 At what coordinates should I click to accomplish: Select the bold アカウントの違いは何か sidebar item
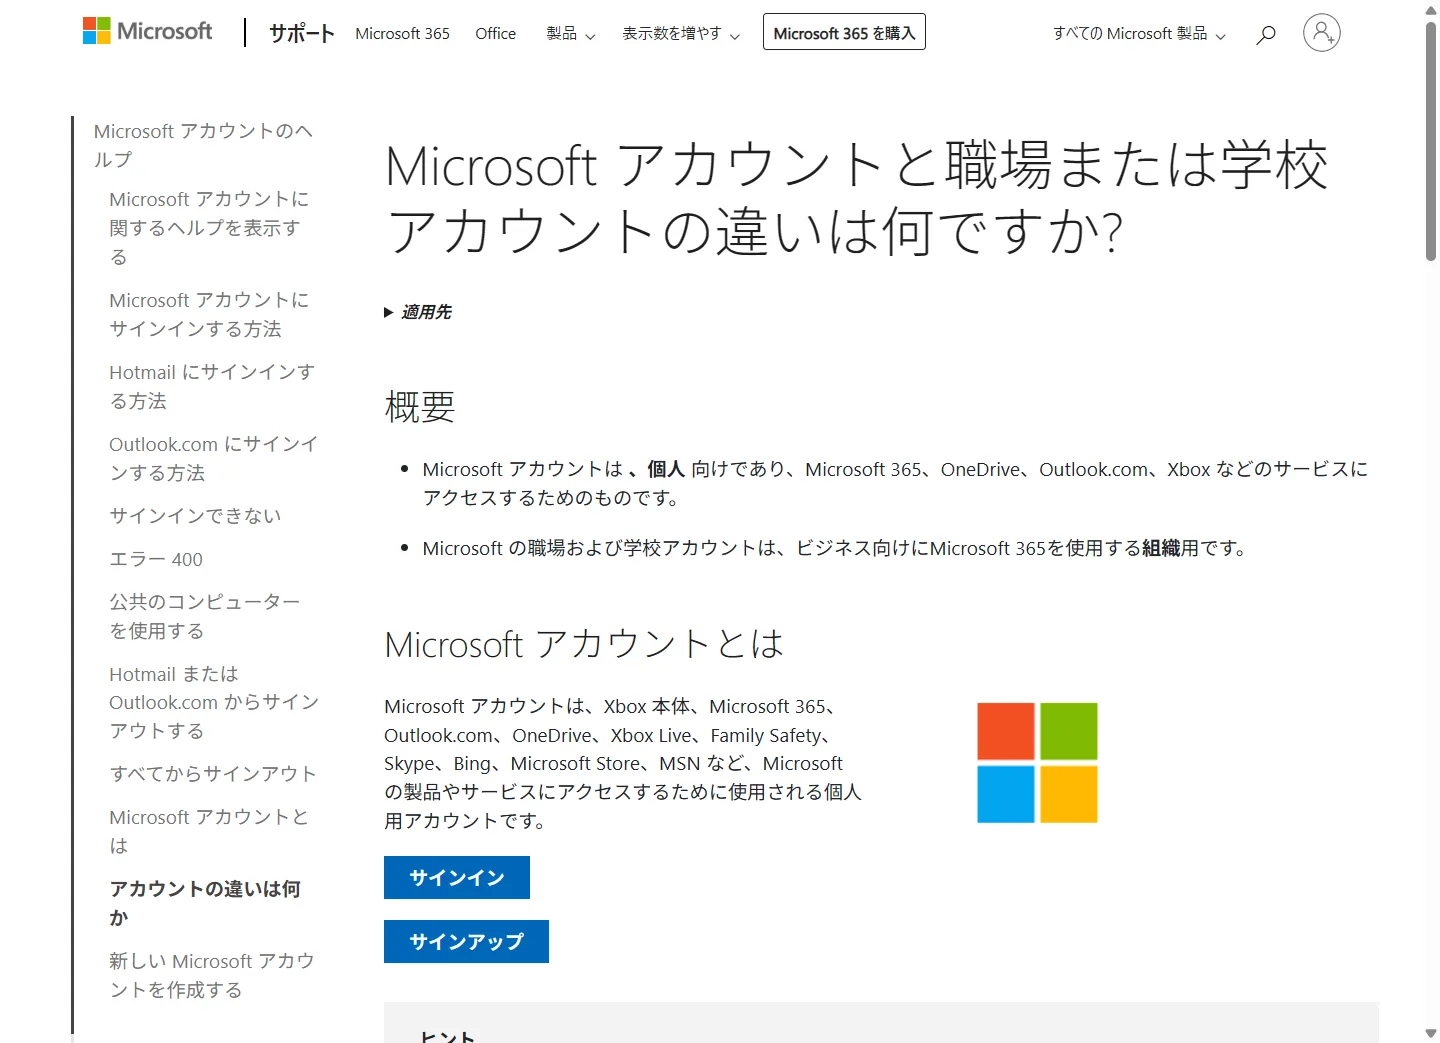pos(205,903)
